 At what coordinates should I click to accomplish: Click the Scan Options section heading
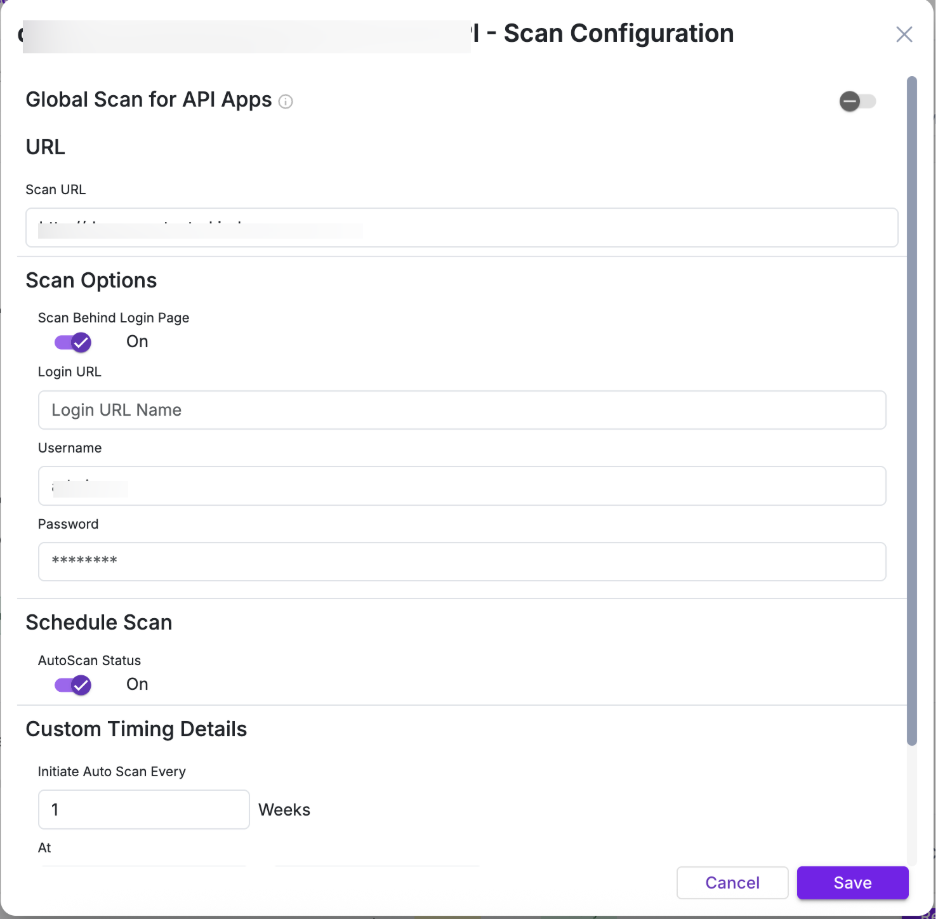click(91, 281)
